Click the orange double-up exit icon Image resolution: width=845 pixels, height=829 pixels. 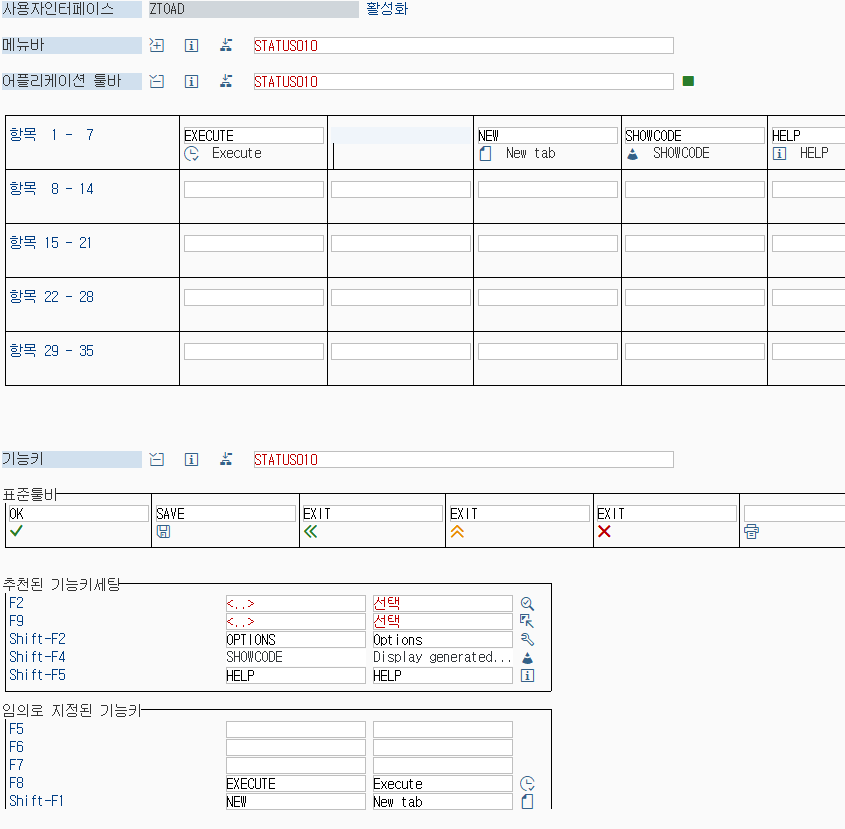tap(457, 531)
